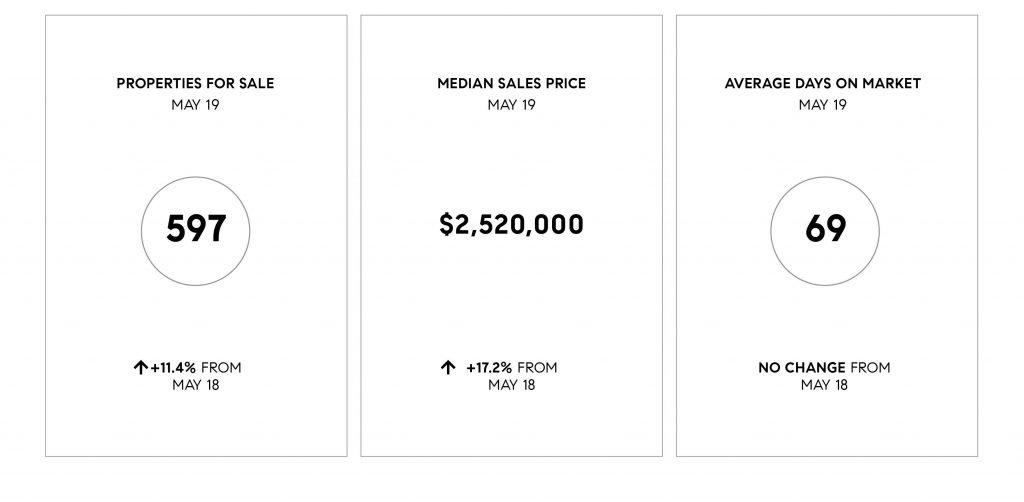Select the +17.2% change text
The width and height of the screenshot is (1024, 502).
pos(489,368)
